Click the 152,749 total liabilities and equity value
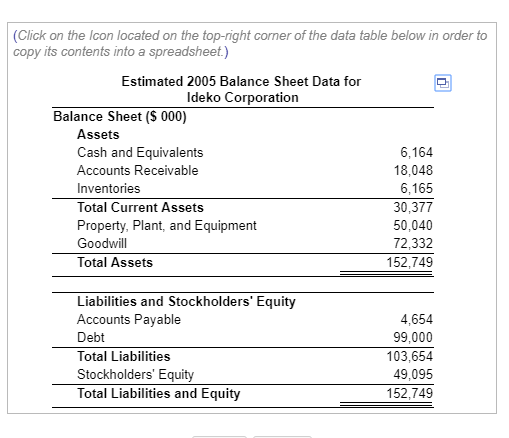Image resolution: width=509 pixels, height=438 pixels. click(x=410, y=393)
